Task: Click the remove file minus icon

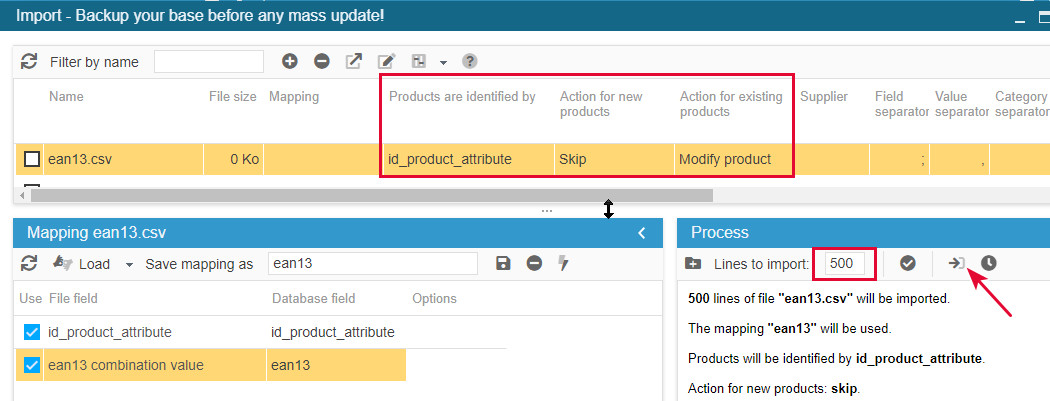Action: (322, 61)
